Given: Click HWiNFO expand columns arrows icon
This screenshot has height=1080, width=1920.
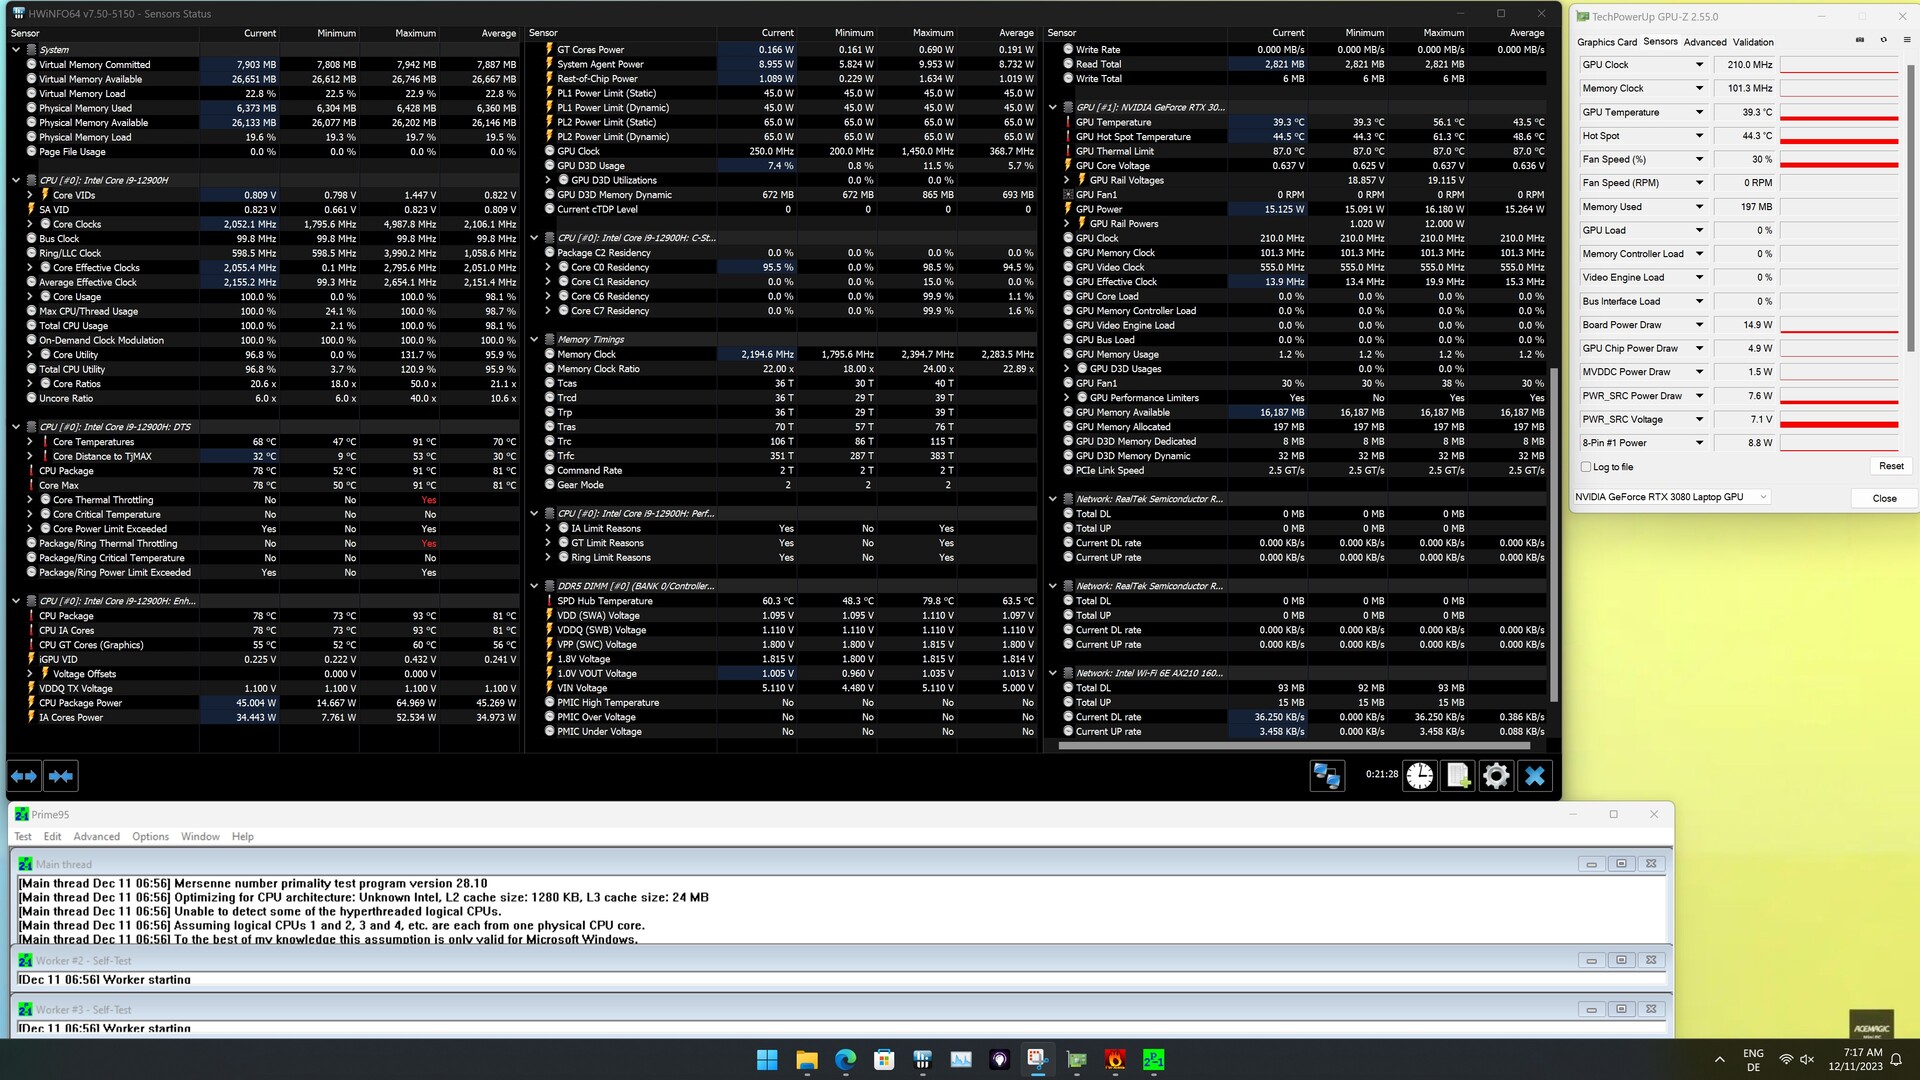Looking at the screenshot, I should pyautogui.click(x=24, y=776).
